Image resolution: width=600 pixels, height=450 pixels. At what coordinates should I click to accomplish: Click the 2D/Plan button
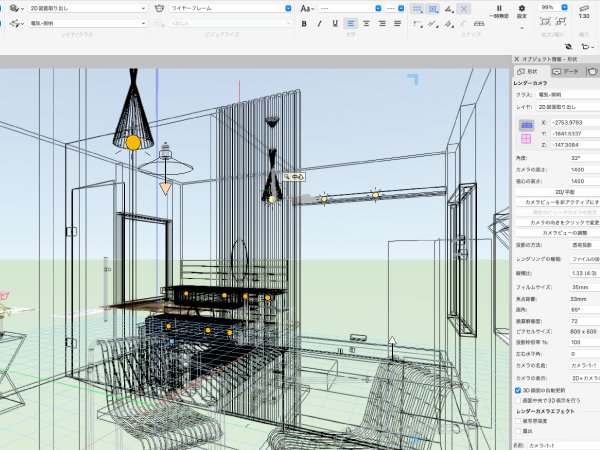tap(558, 192)
